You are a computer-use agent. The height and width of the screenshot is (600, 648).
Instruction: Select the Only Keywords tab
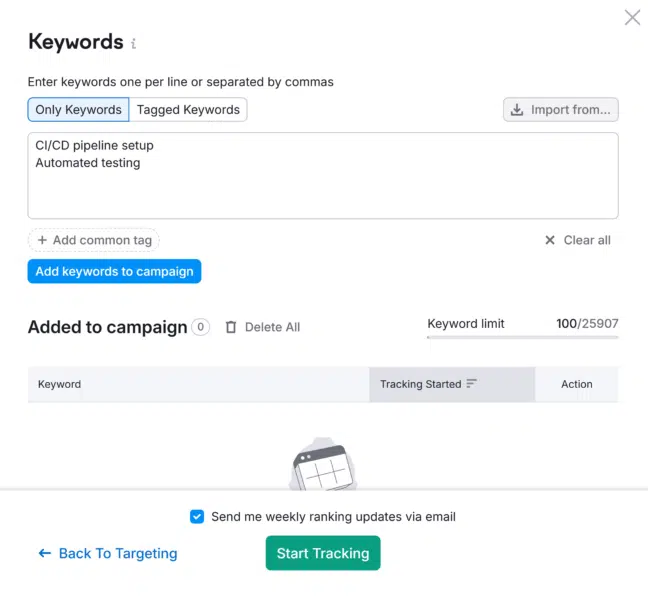point(79,110)
